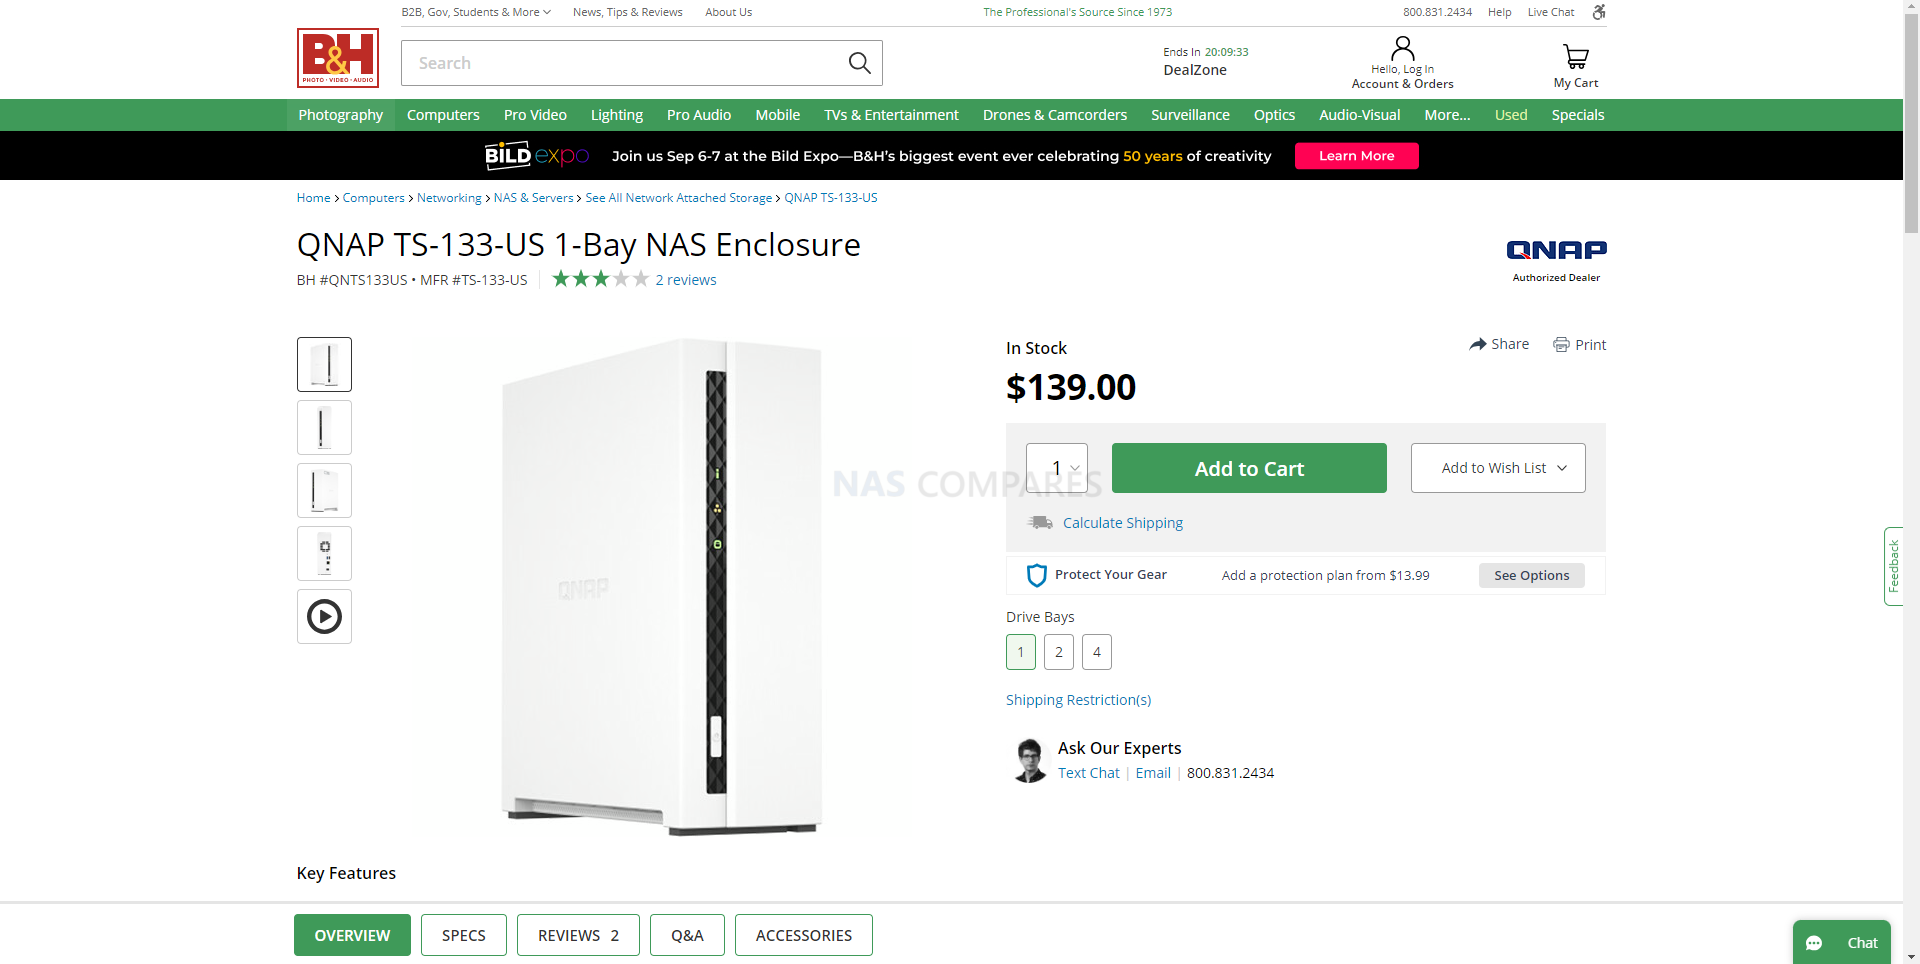Play the product video thumbnail
The image size is (1920, 964).
click(324, 616)
